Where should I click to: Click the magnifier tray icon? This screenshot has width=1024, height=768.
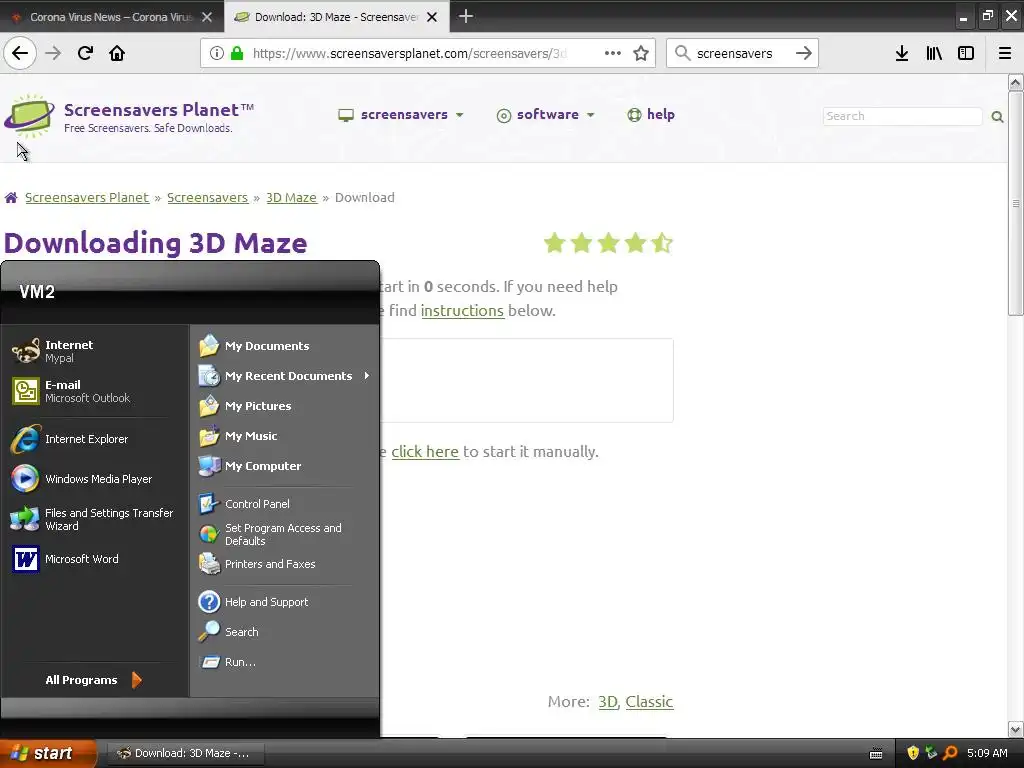click(x=950, y=753)
